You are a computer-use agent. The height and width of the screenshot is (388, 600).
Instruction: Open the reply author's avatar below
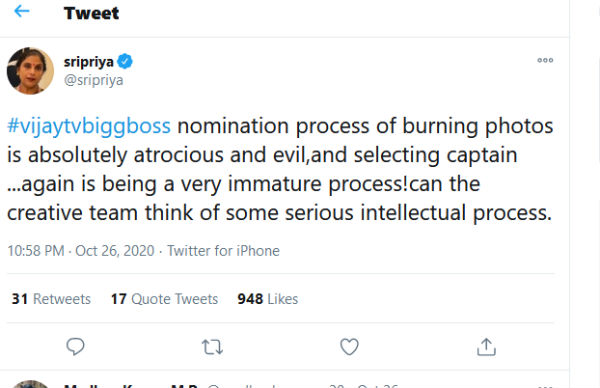pyautogui.click(x=30, y=384)
